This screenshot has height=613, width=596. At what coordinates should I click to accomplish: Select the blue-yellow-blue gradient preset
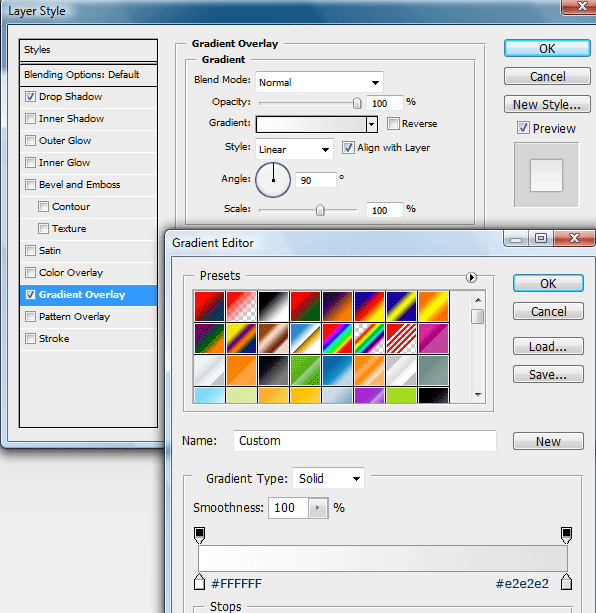[402, 306]
